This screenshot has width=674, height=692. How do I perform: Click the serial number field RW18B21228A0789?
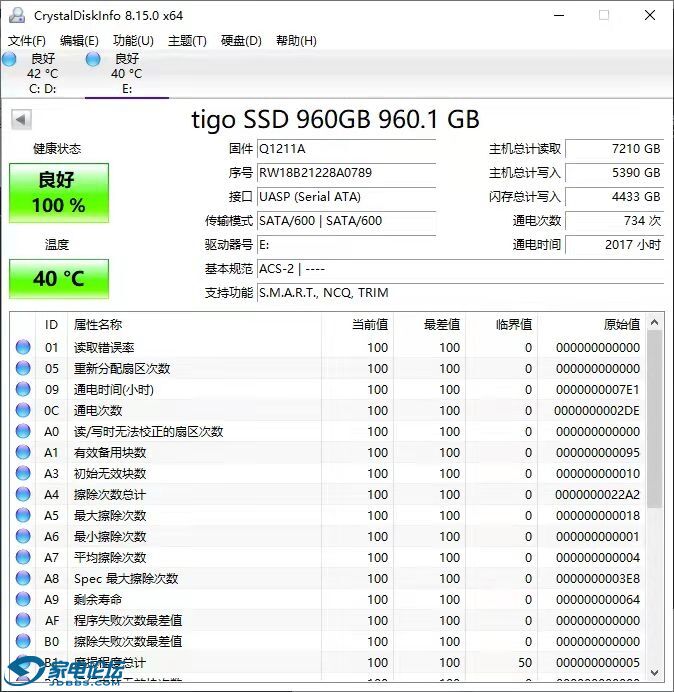[x=346, y=173]
